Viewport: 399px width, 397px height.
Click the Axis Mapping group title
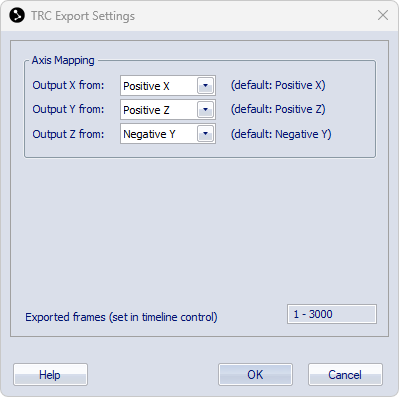(x=63, y=60)
